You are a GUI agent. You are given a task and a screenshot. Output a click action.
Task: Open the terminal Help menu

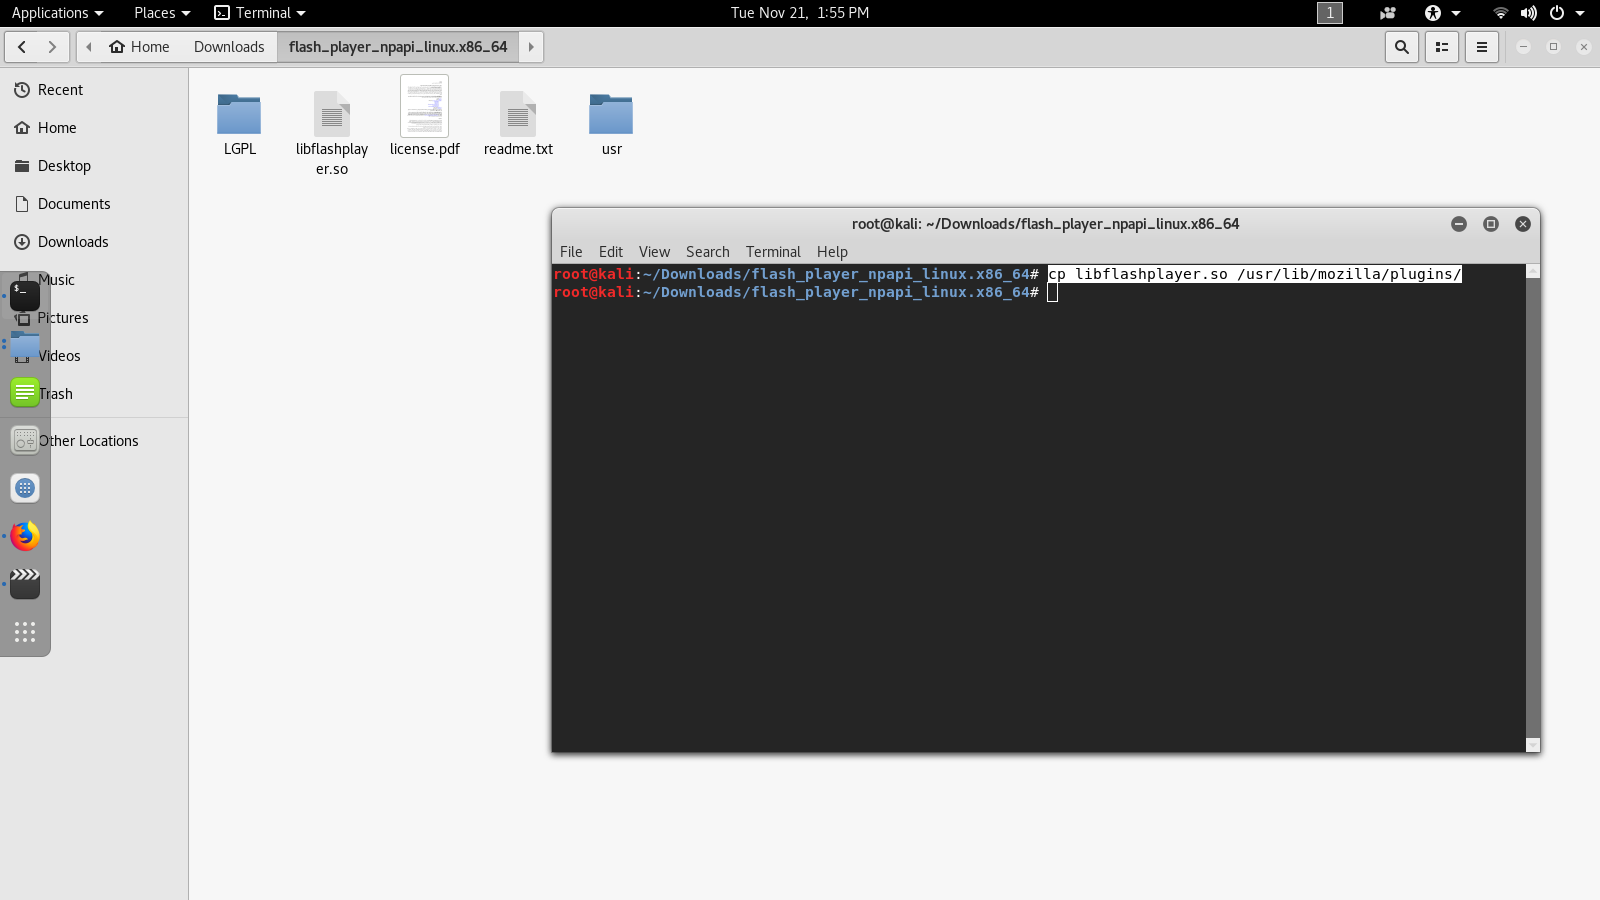pos(832,252)
